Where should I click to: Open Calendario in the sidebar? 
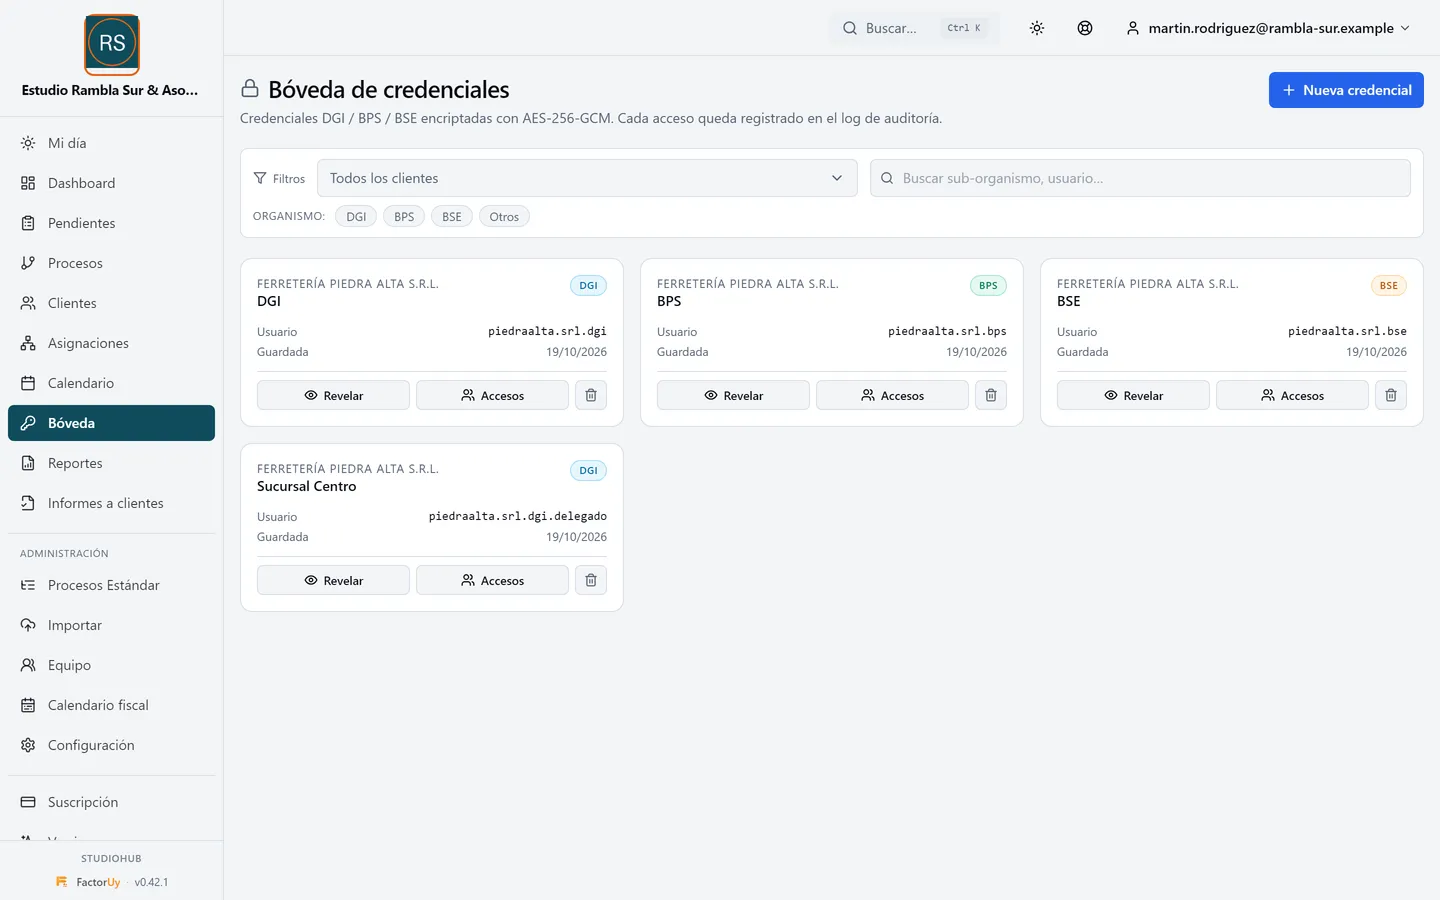click(111, 383)
